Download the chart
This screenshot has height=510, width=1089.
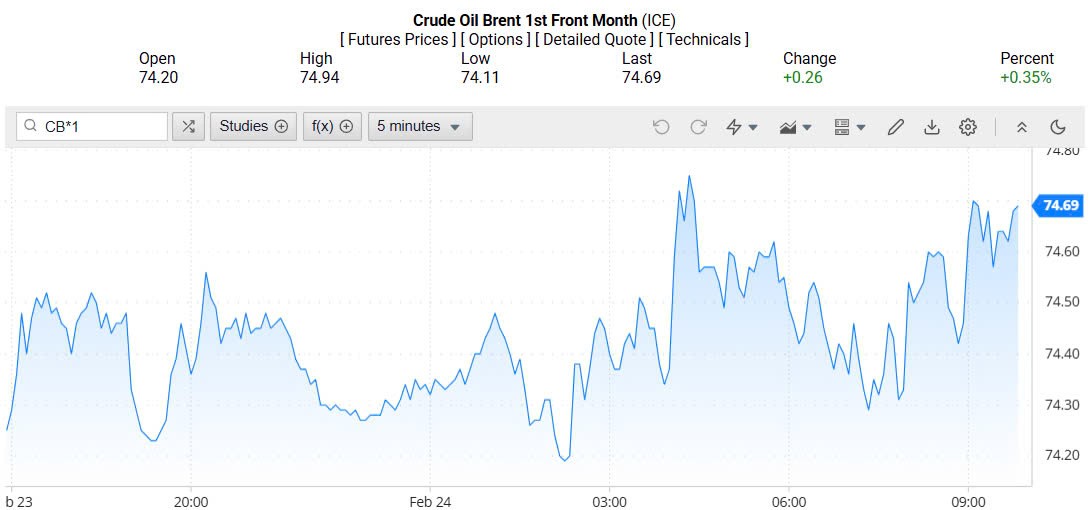pyautogui.click(x=932, y=127)
